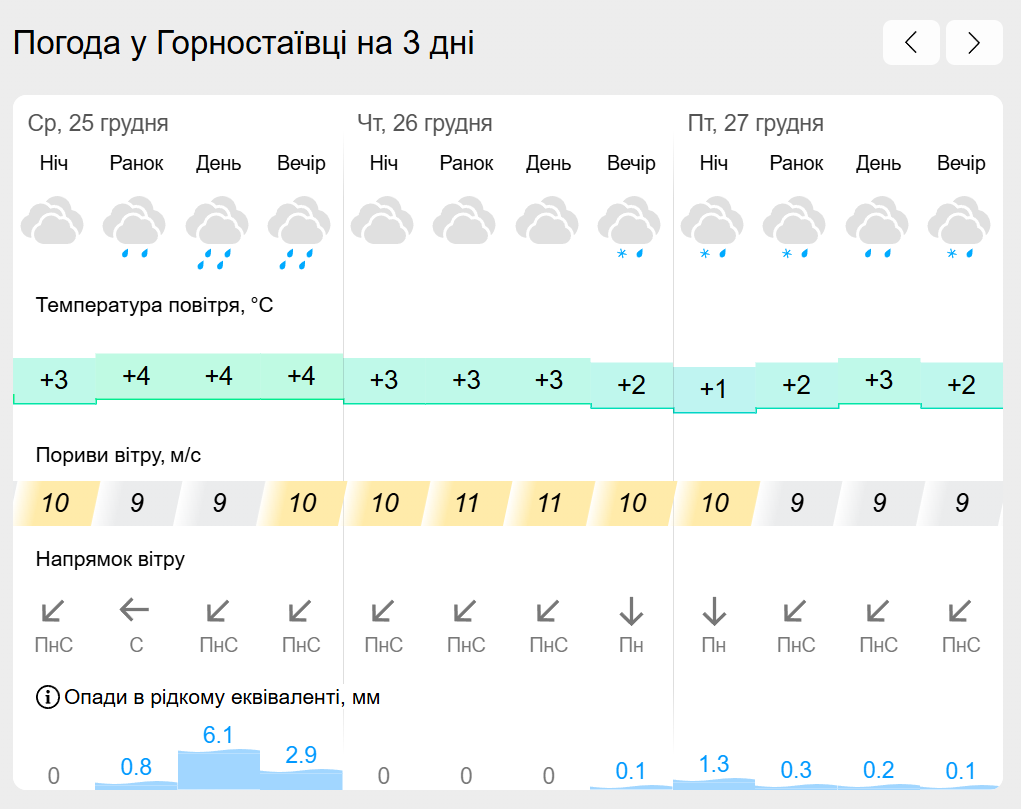
Task: Open Чт, 26 грудня day header
Action: click(x=425, y=123)
